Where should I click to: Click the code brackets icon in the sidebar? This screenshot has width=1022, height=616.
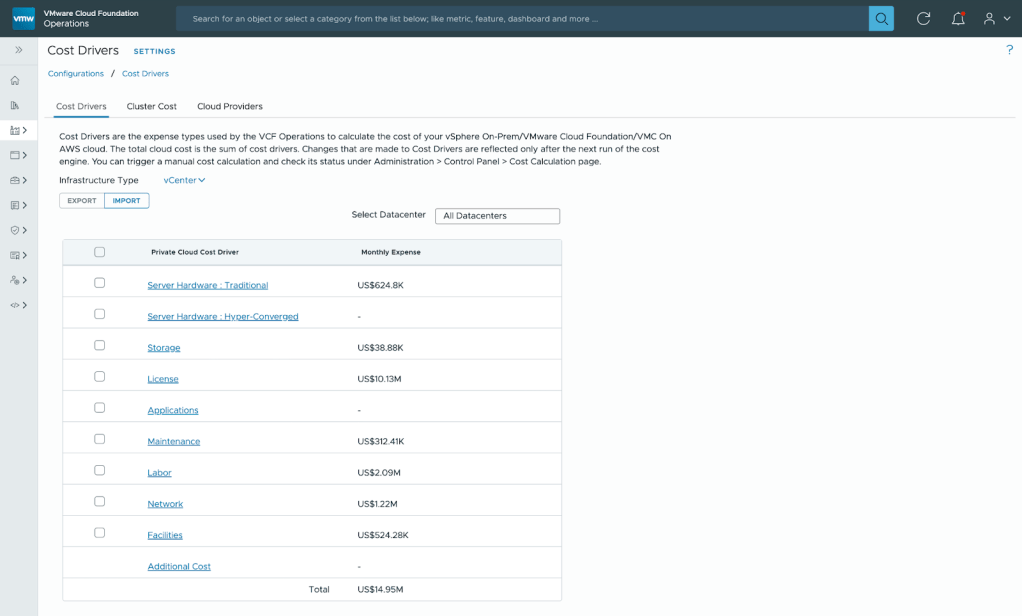[15, 305]
